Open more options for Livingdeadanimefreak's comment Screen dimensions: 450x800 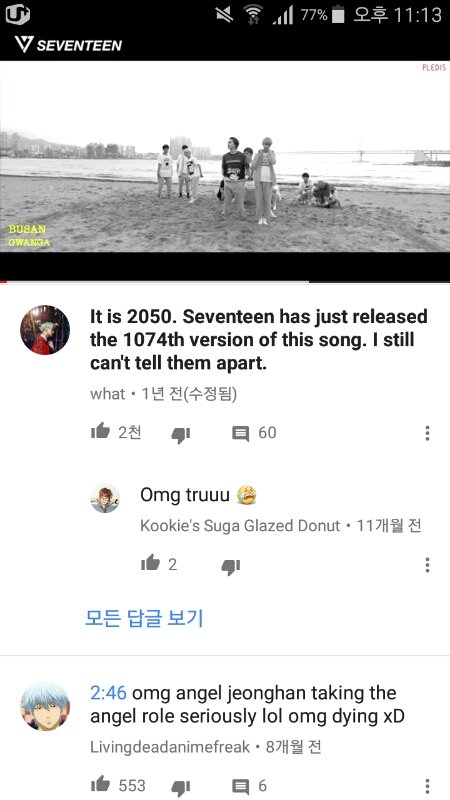pyautogui.click(x=428, y=786)
